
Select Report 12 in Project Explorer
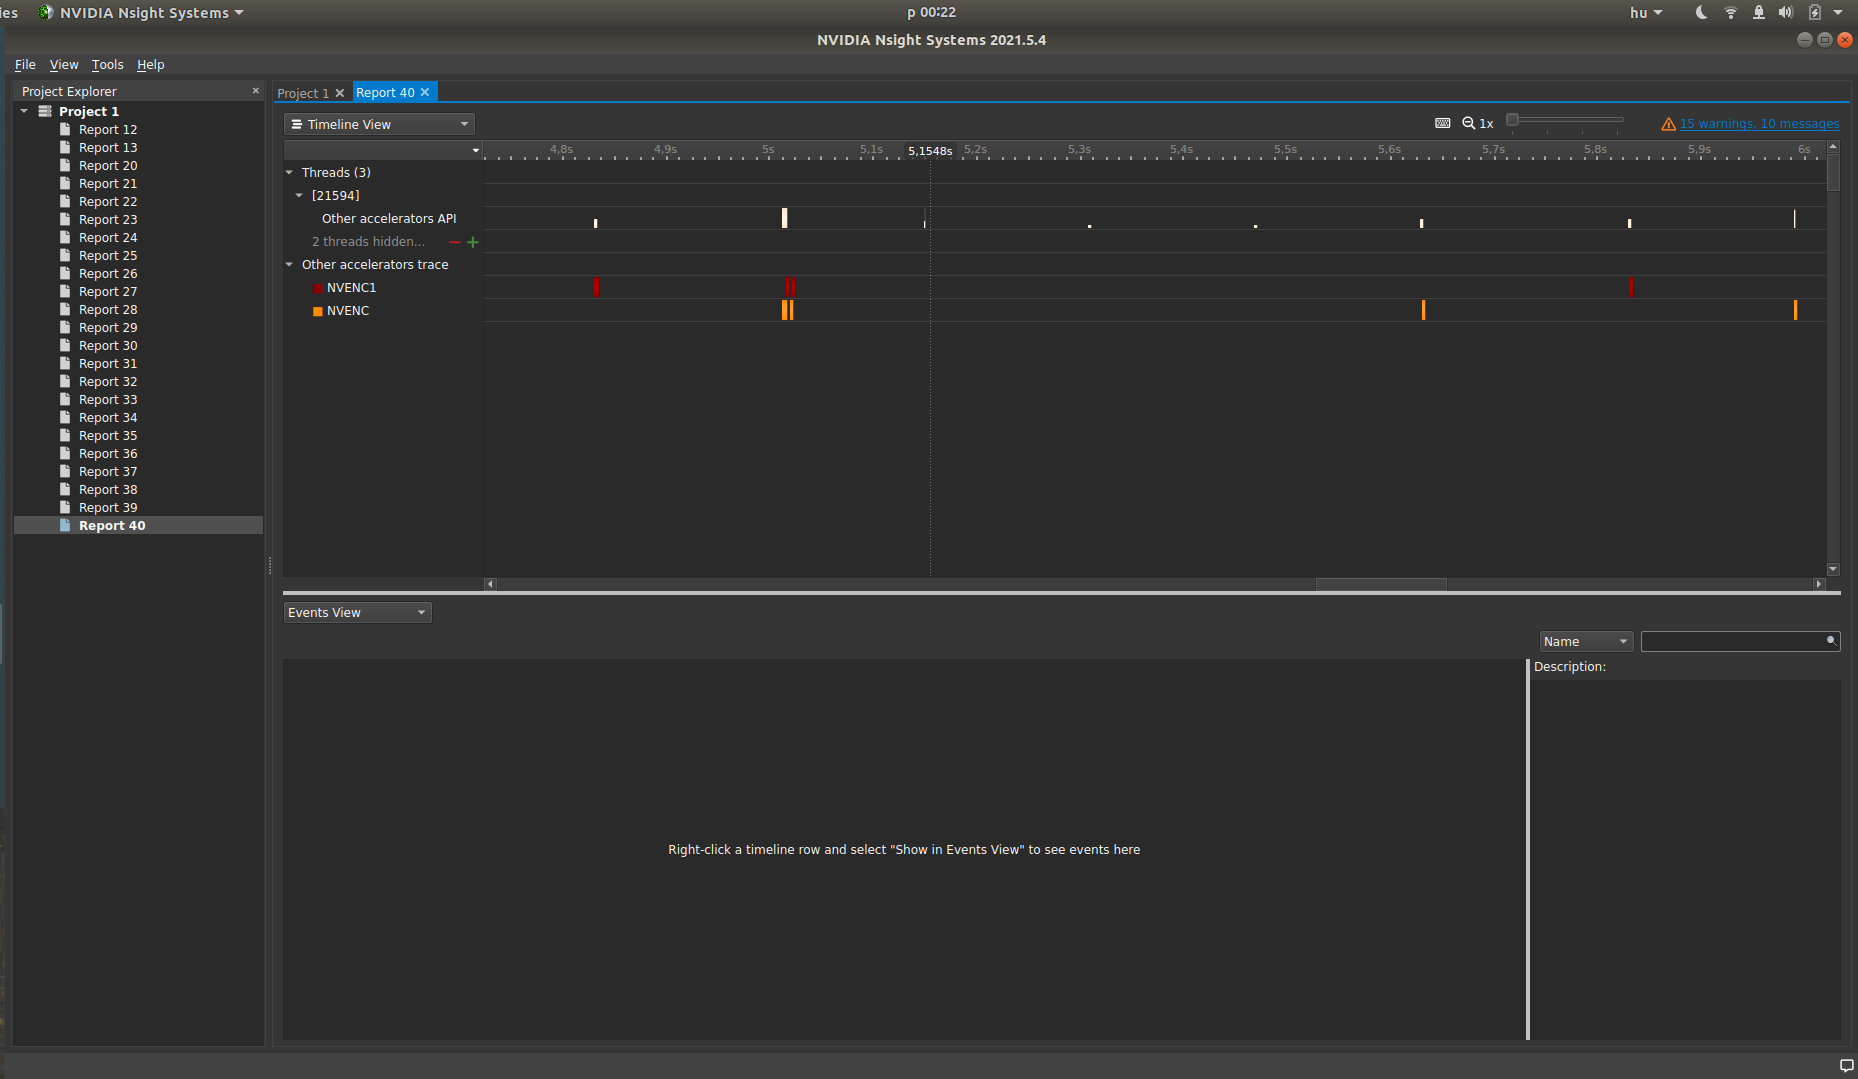point(108,129)
